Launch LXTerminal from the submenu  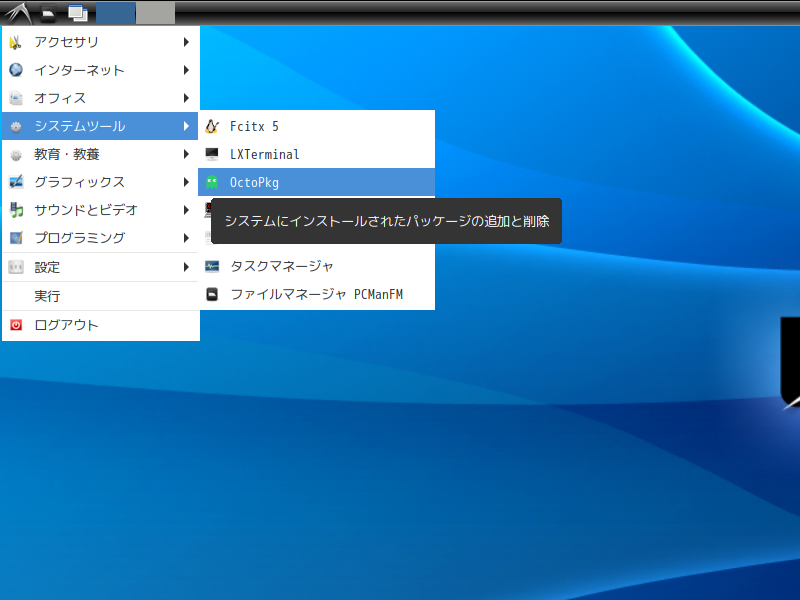316,154
